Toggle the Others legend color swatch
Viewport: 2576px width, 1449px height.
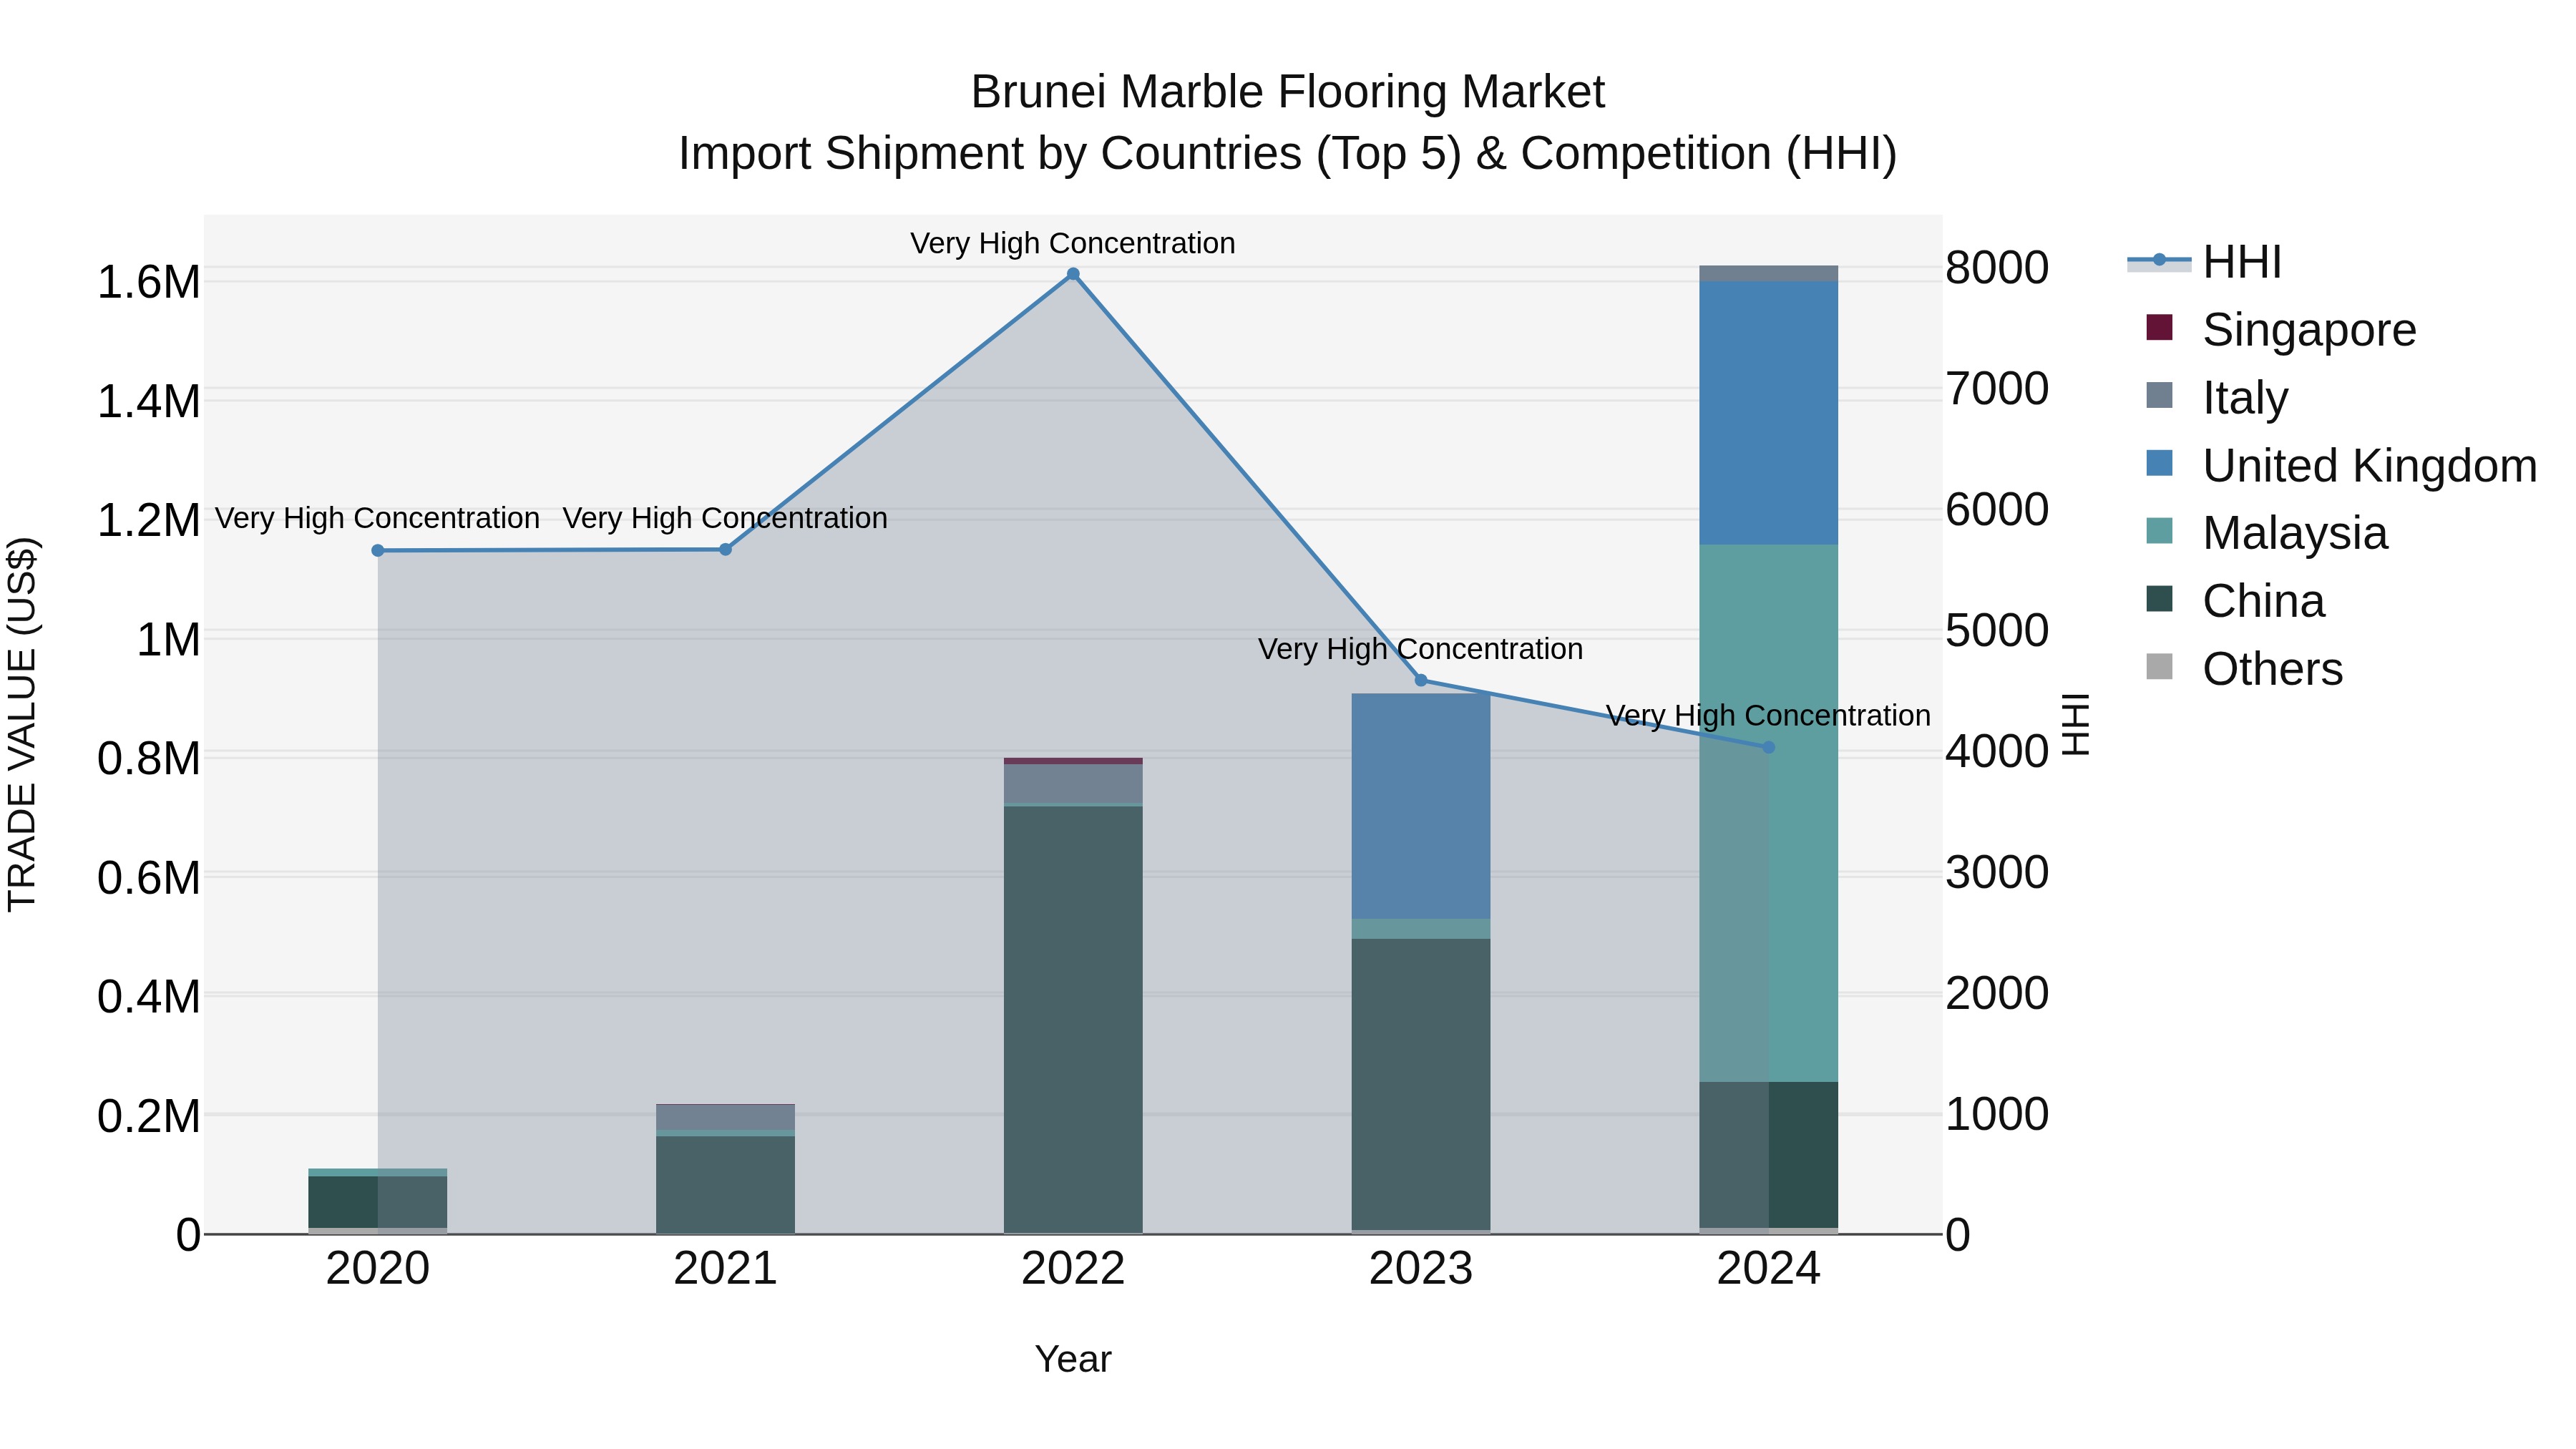[2159, 667]
